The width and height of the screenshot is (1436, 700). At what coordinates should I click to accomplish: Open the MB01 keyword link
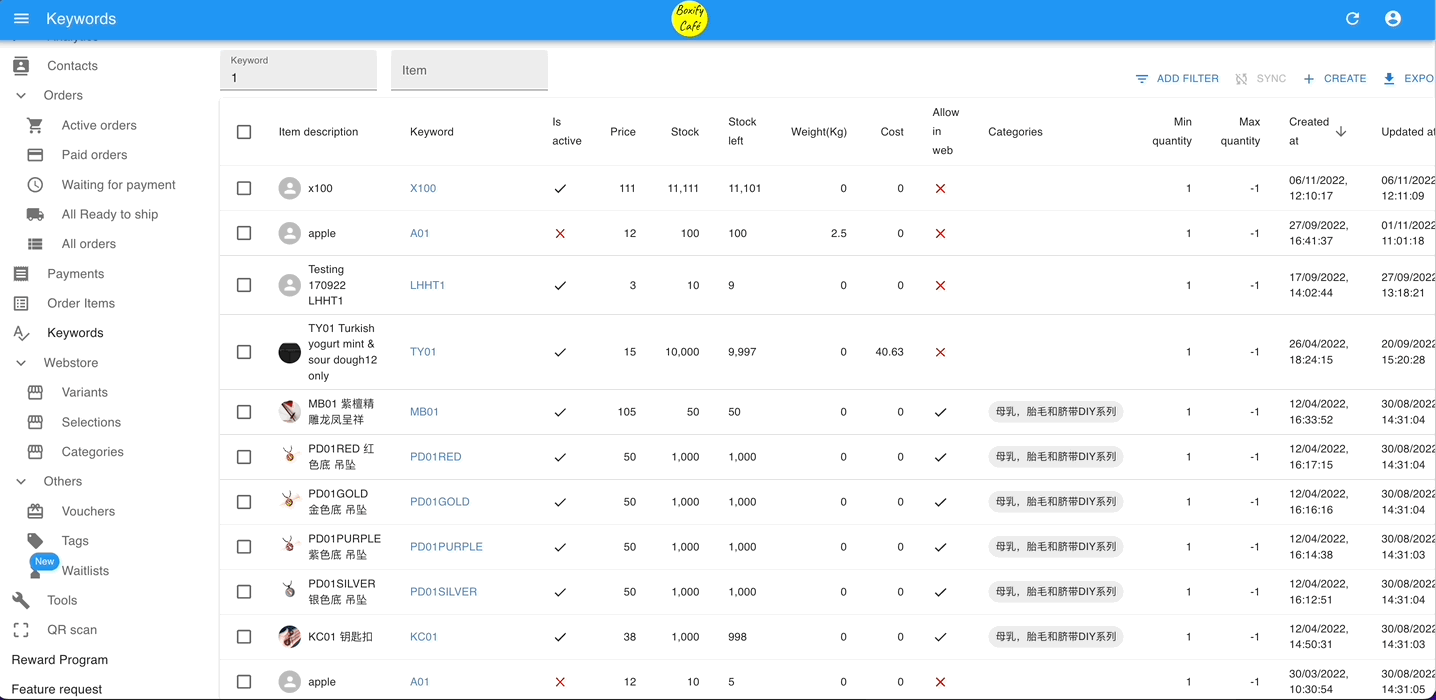pyautogui.click(x=423, y=411)
